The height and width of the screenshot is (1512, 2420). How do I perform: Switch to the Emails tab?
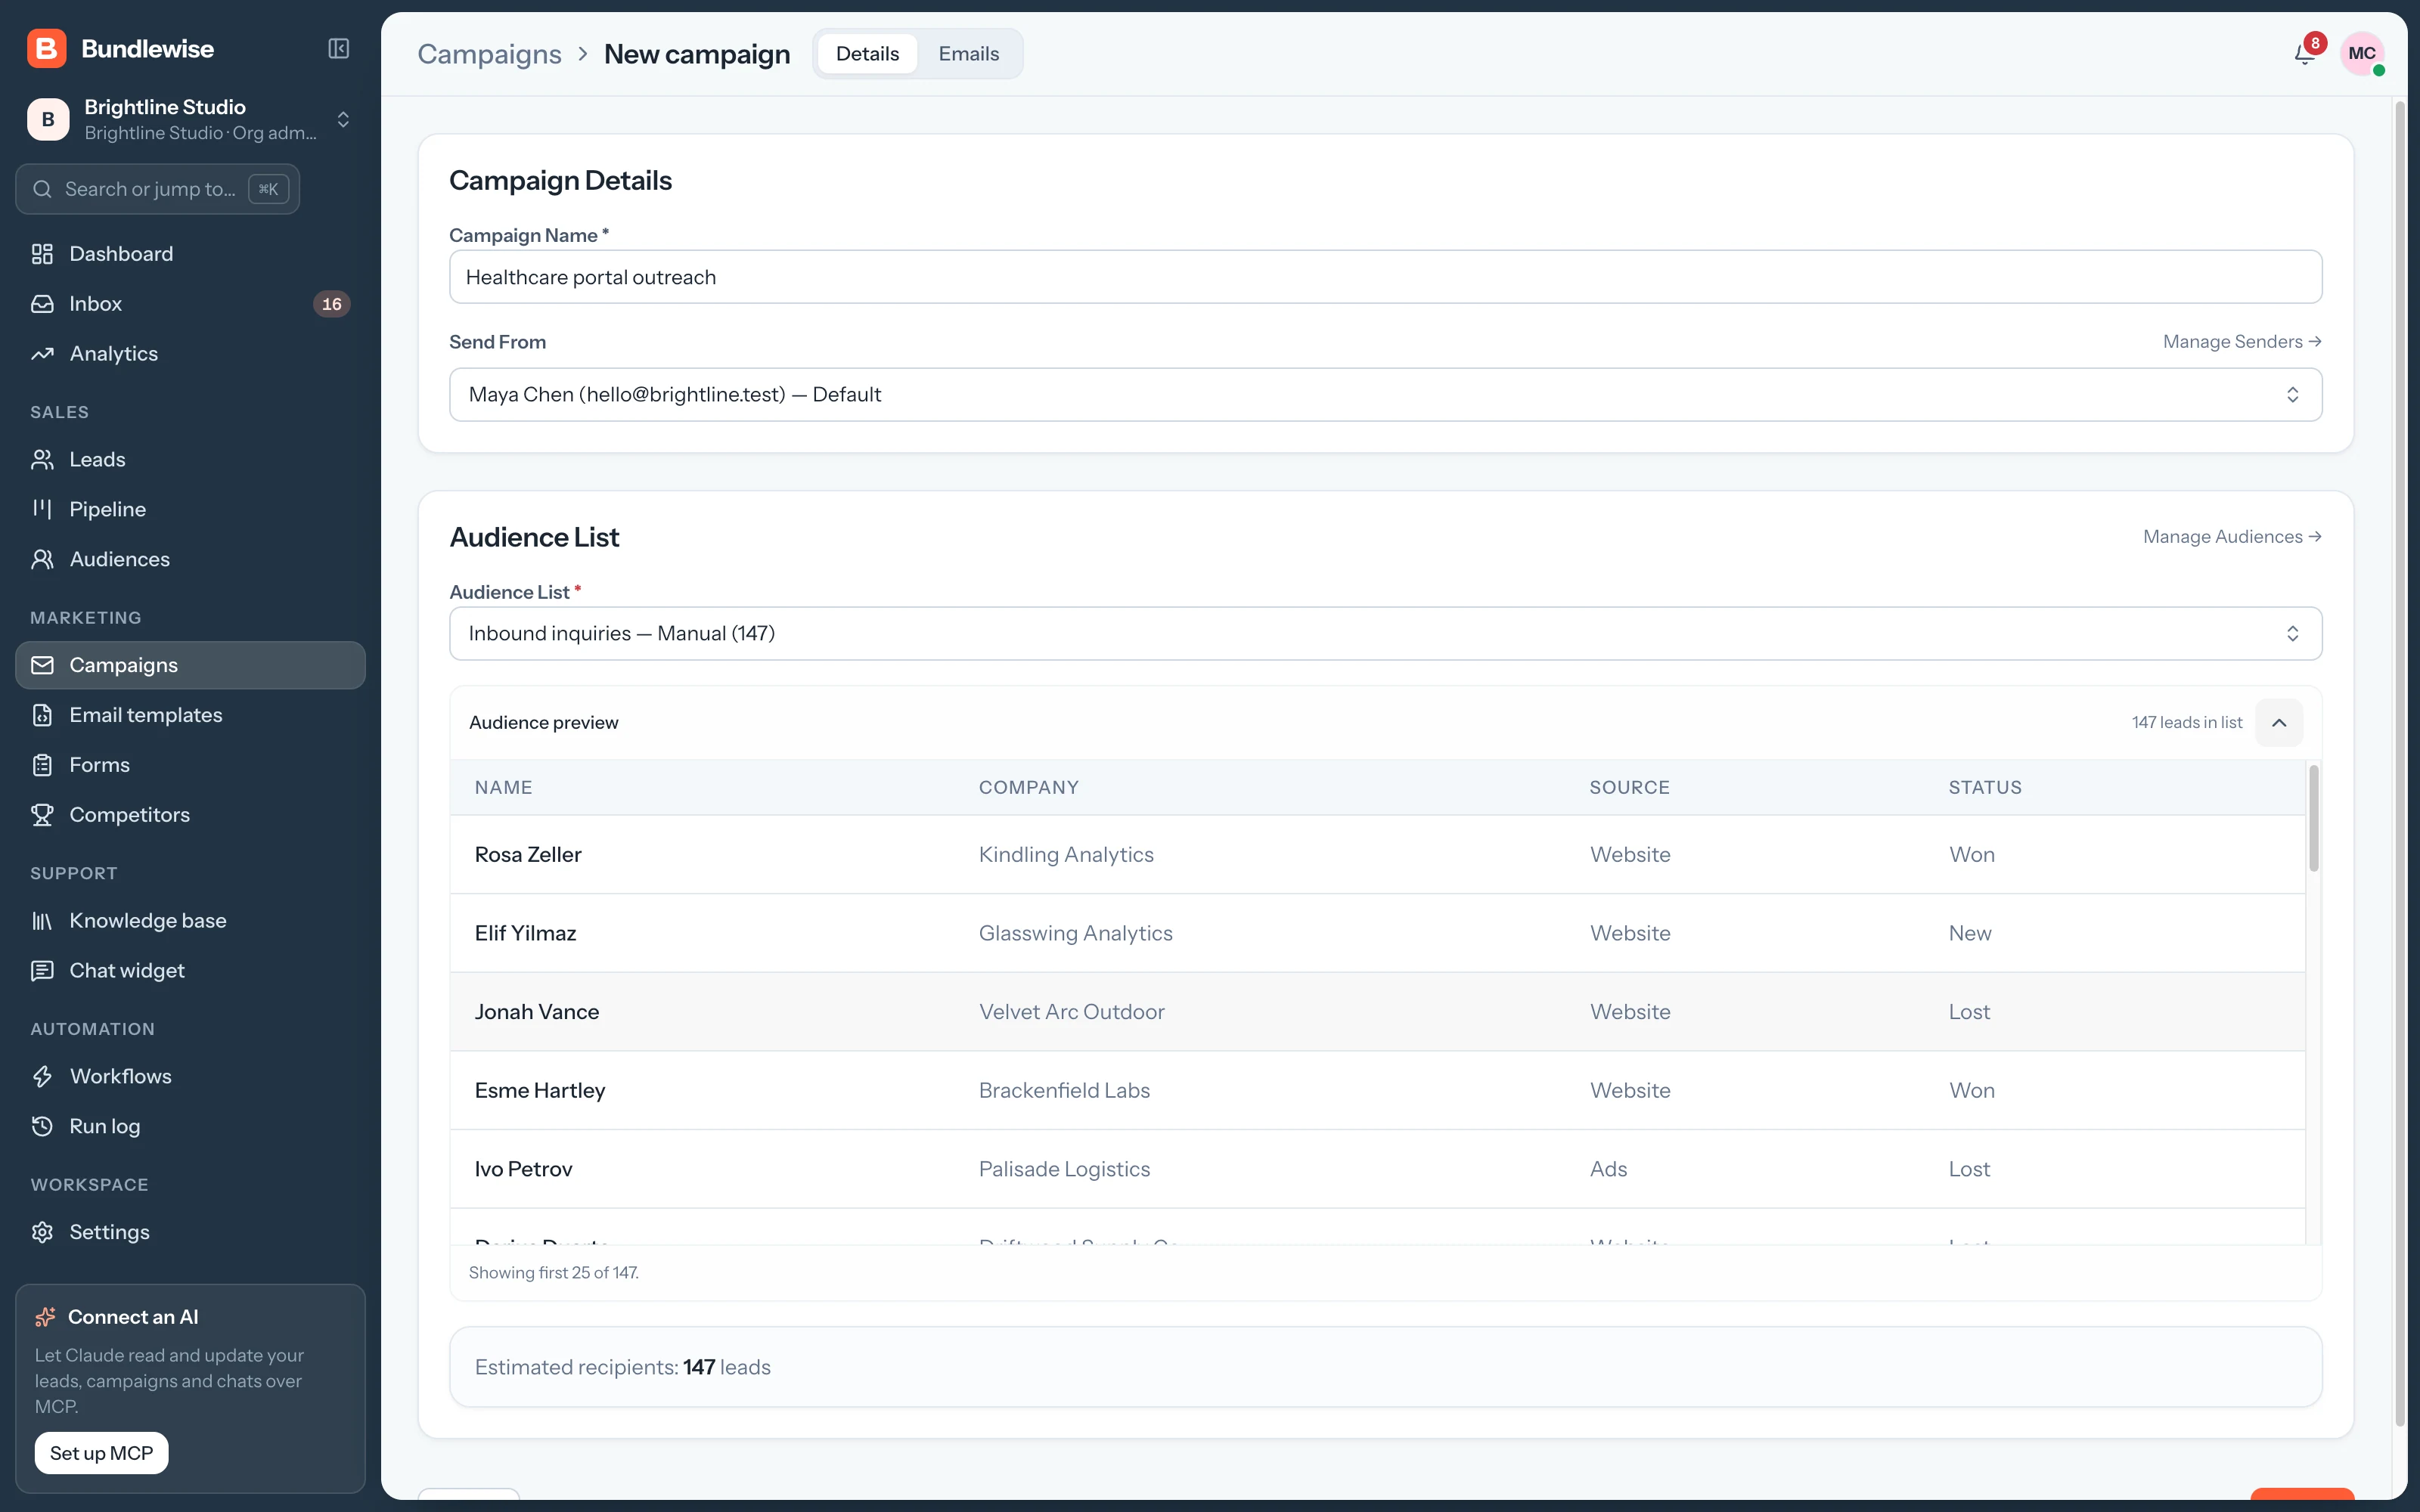tap(968, 54)
